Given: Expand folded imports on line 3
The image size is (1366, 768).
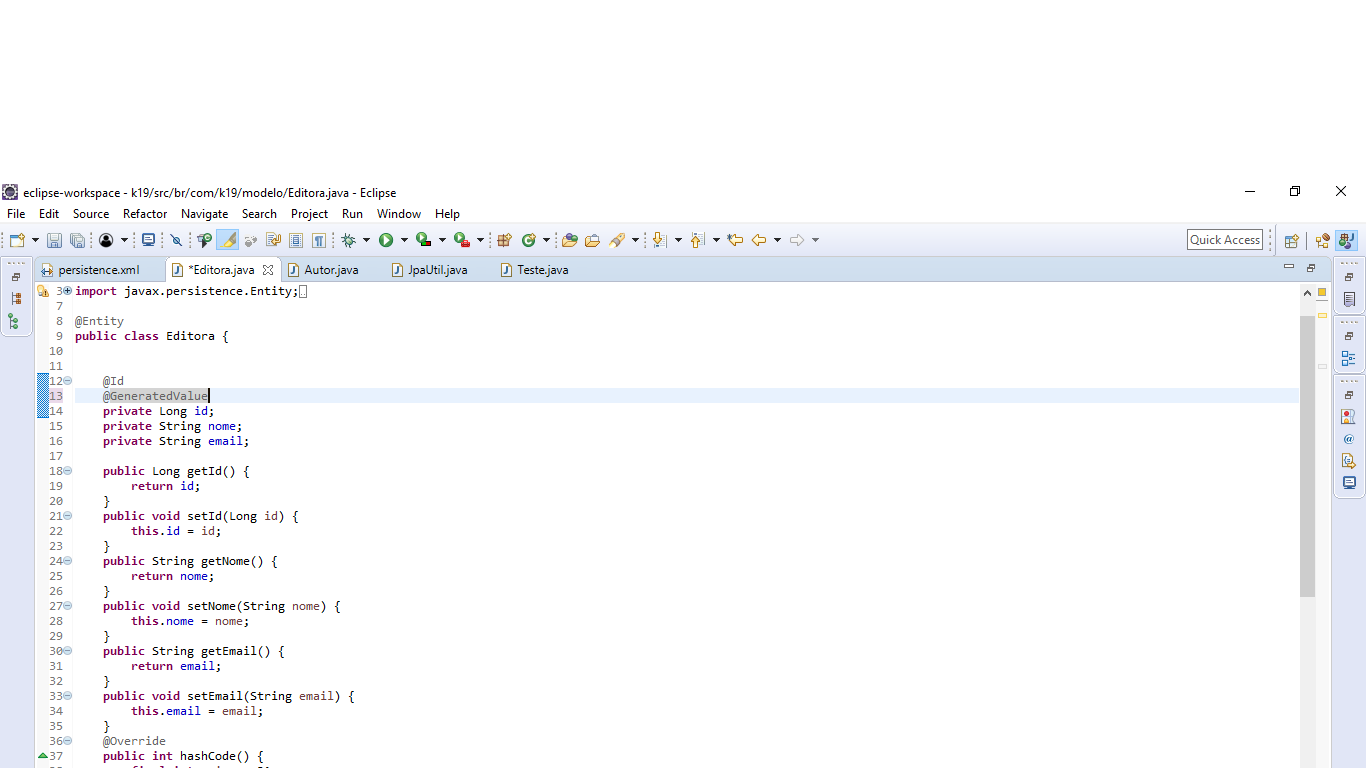Looking at the screenshot, I should [68, 291].
